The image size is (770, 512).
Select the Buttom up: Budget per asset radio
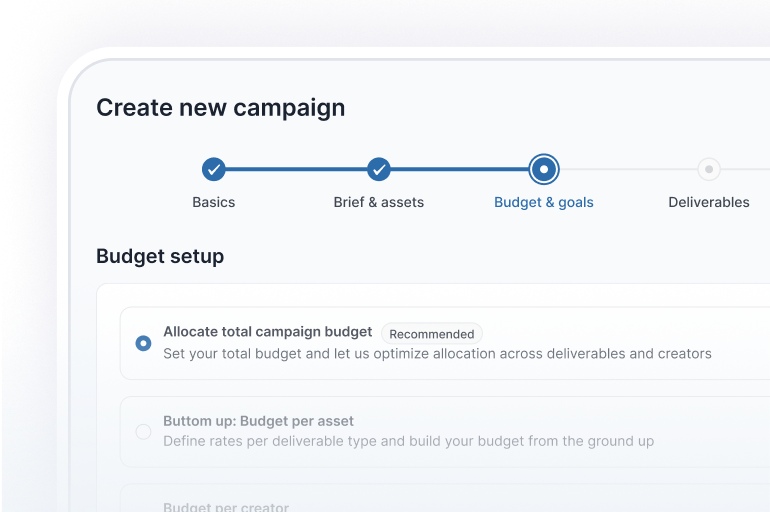(143, 432)
